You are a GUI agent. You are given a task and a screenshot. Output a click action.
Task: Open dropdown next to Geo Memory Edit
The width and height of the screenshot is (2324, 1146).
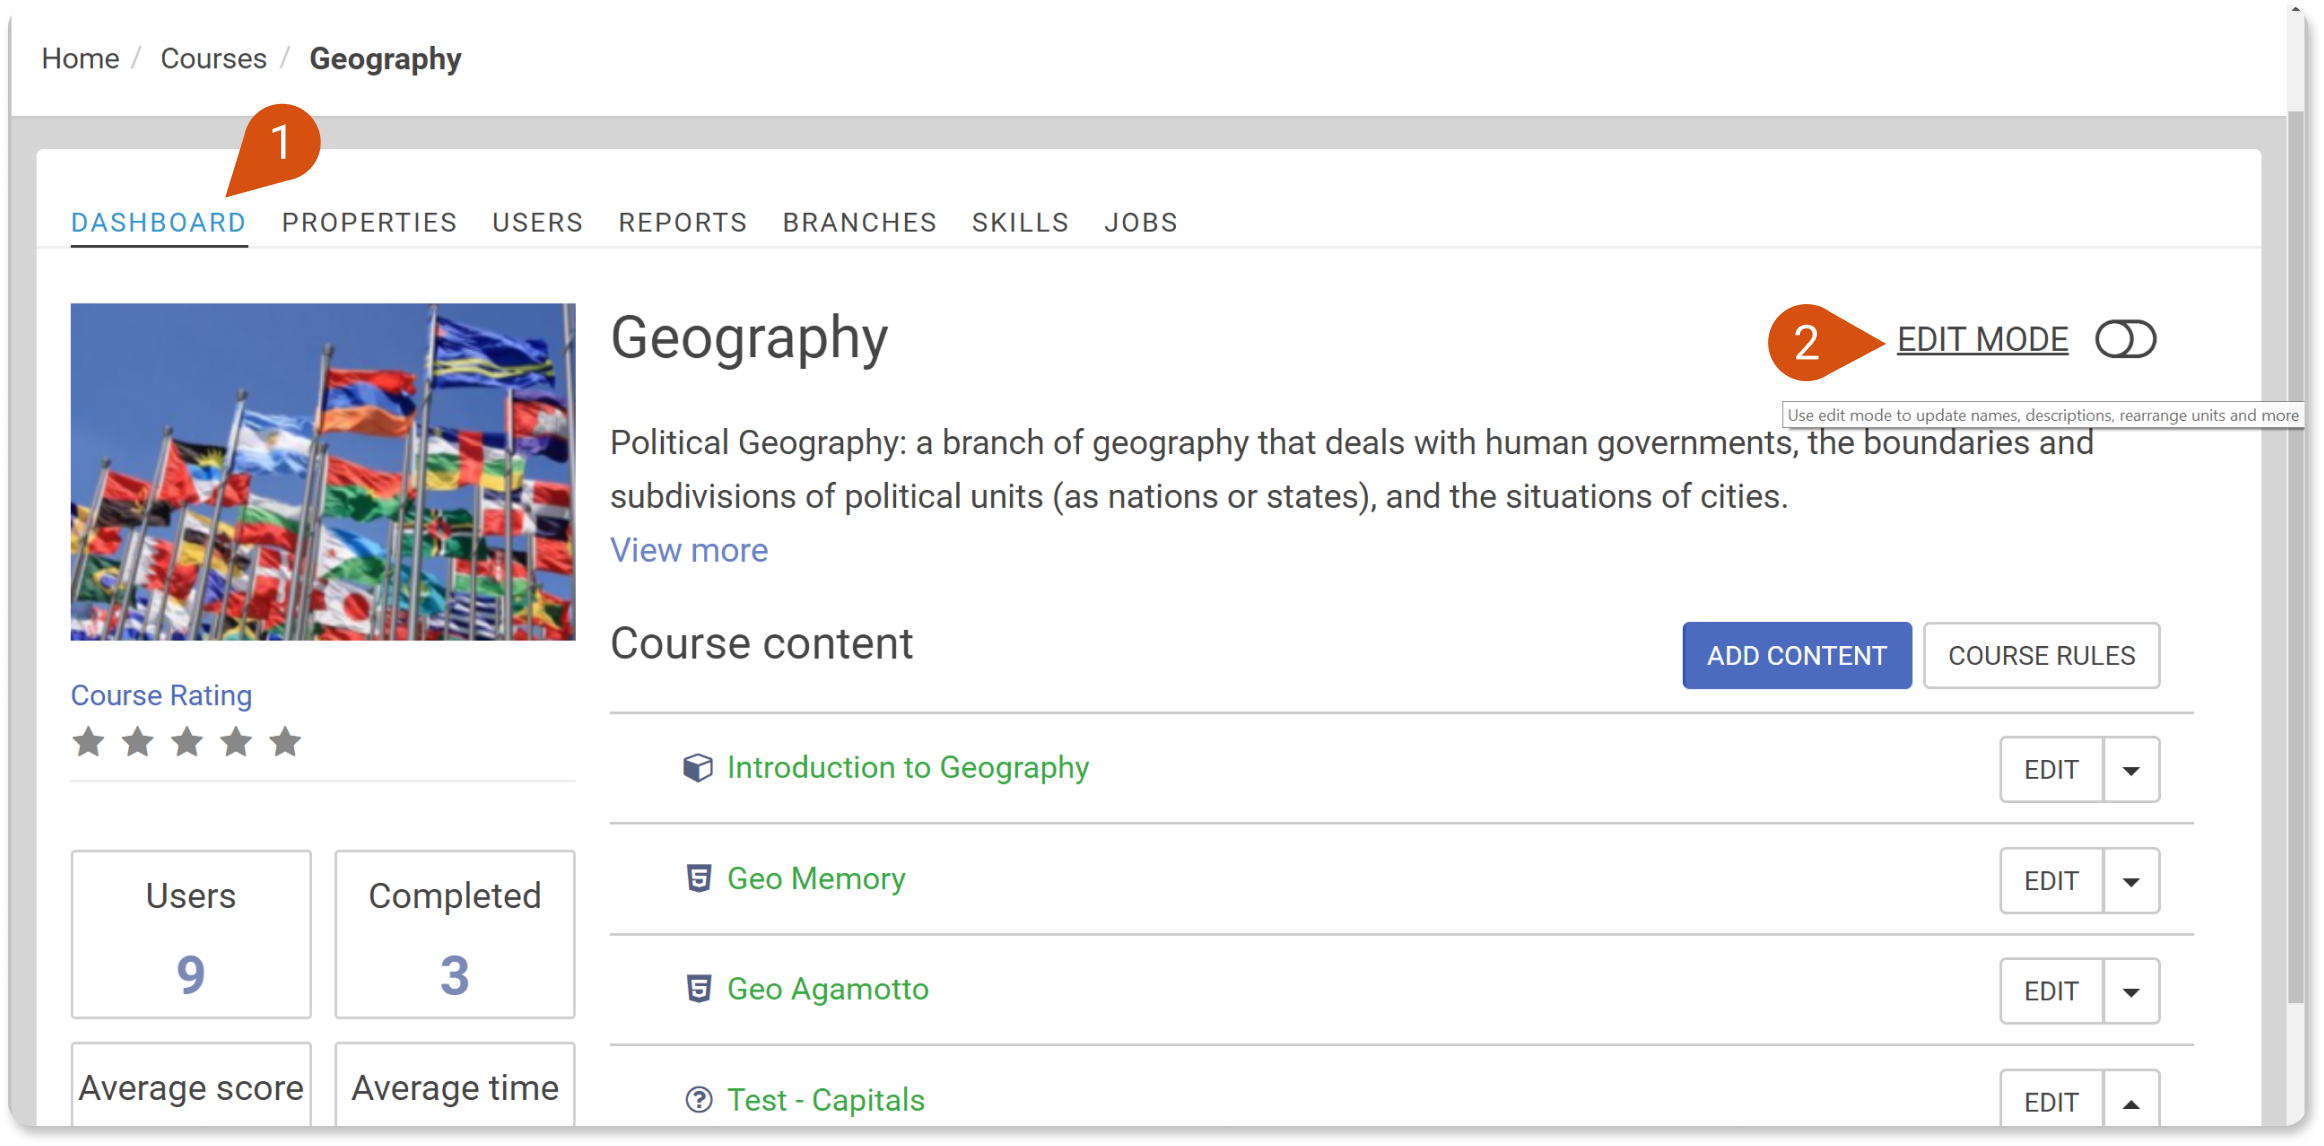tap(2131, 881)
